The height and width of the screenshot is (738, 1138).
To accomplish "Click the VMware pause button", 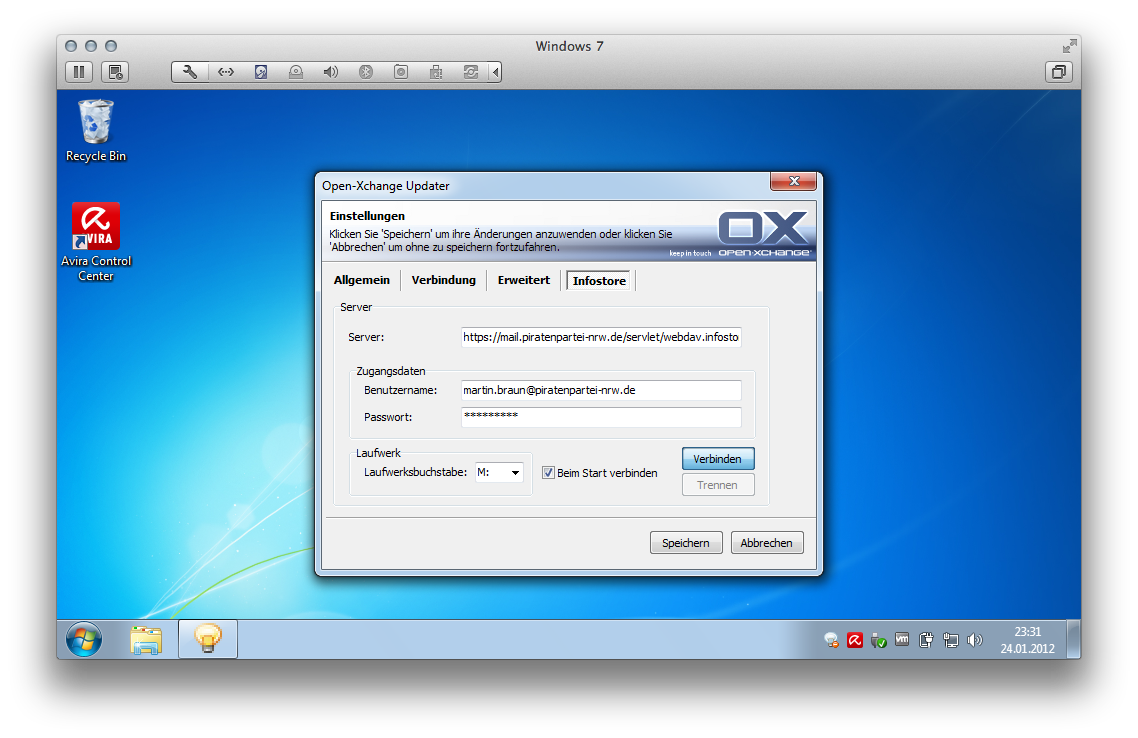I will pyautogui.click(x=79, y=72).
